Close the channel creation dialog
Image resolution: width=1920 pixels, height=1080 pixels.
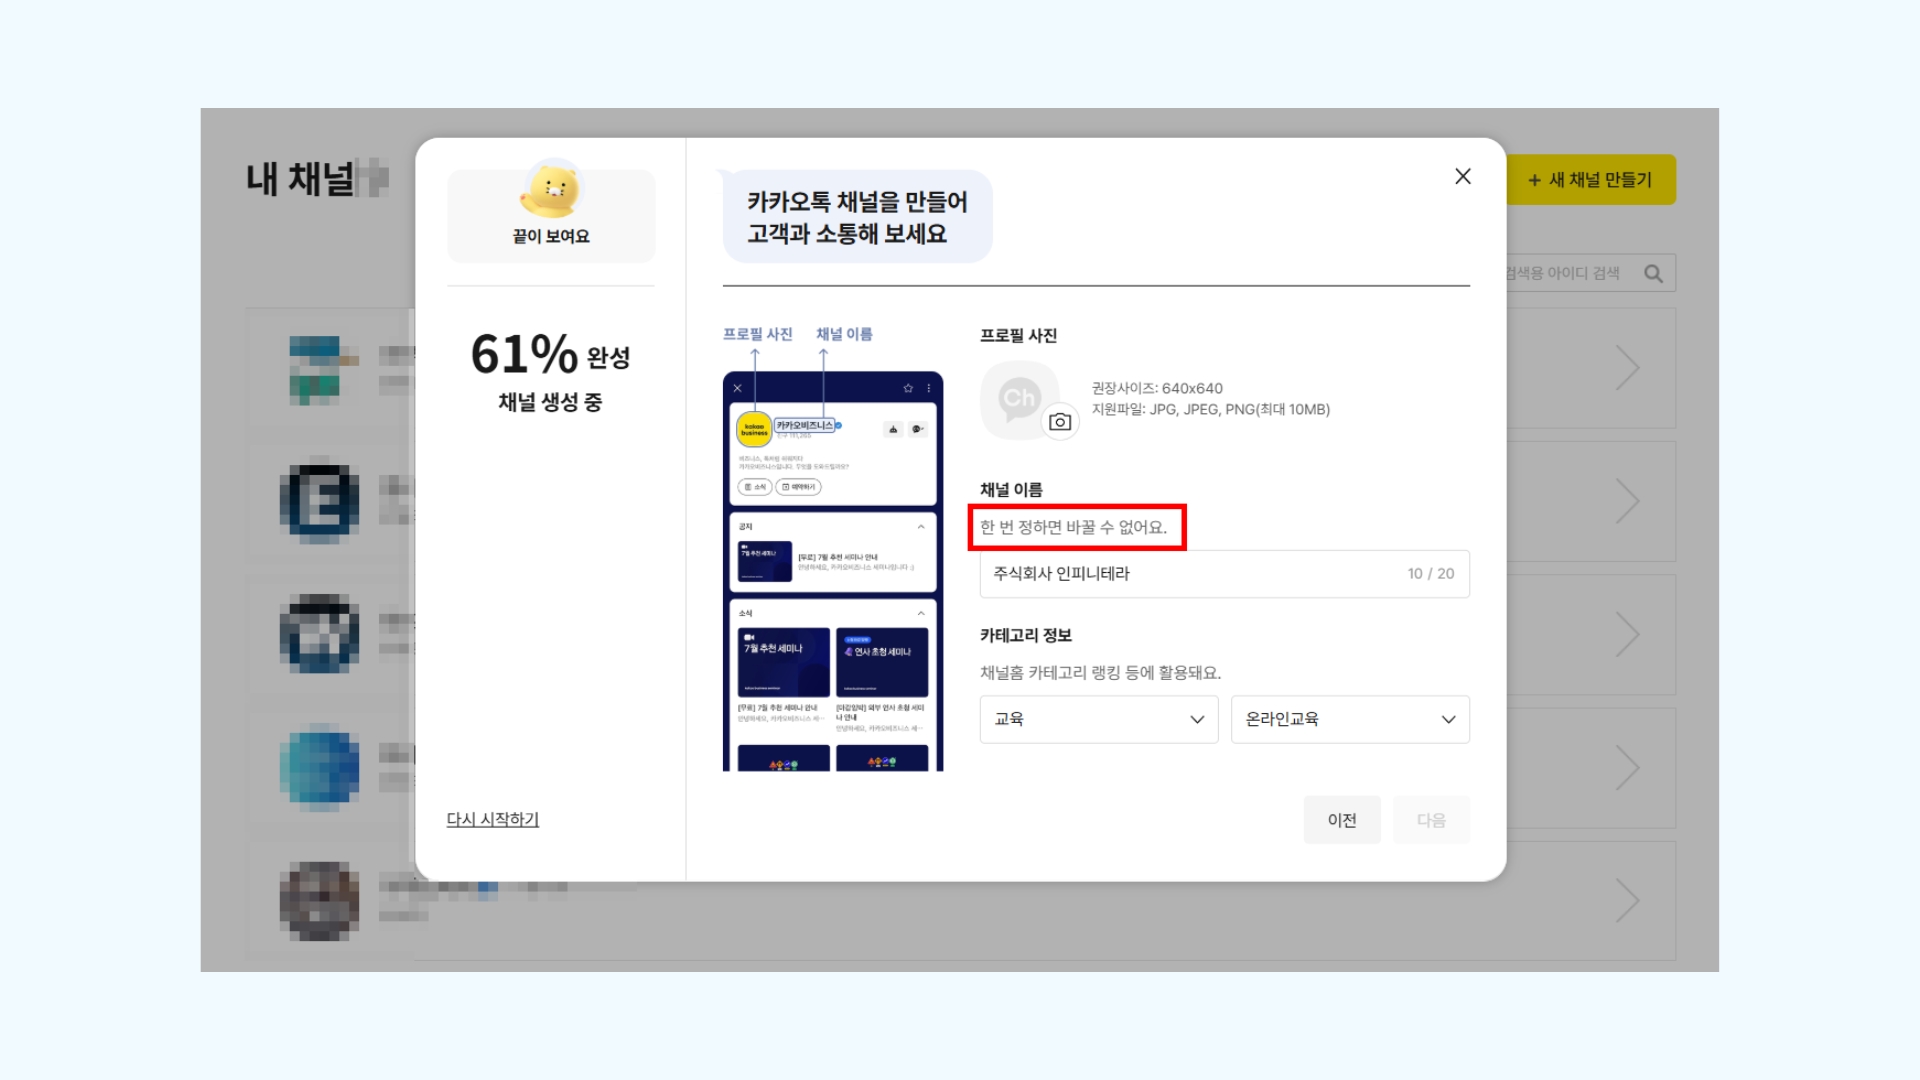pyautogui.click(x=1462, y=177)
